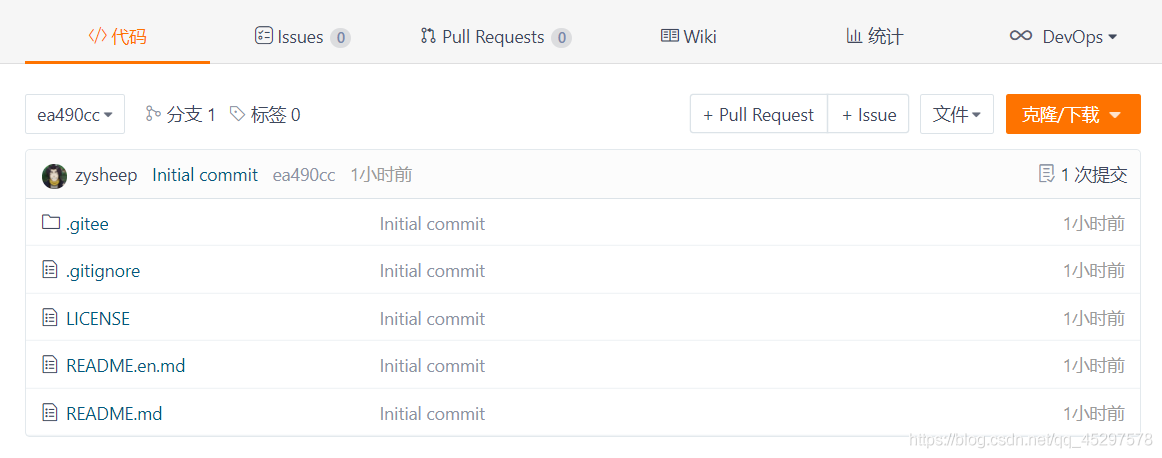Click the .gitignore file icon
Screen dimensions: 1162x458
[50, 270]
